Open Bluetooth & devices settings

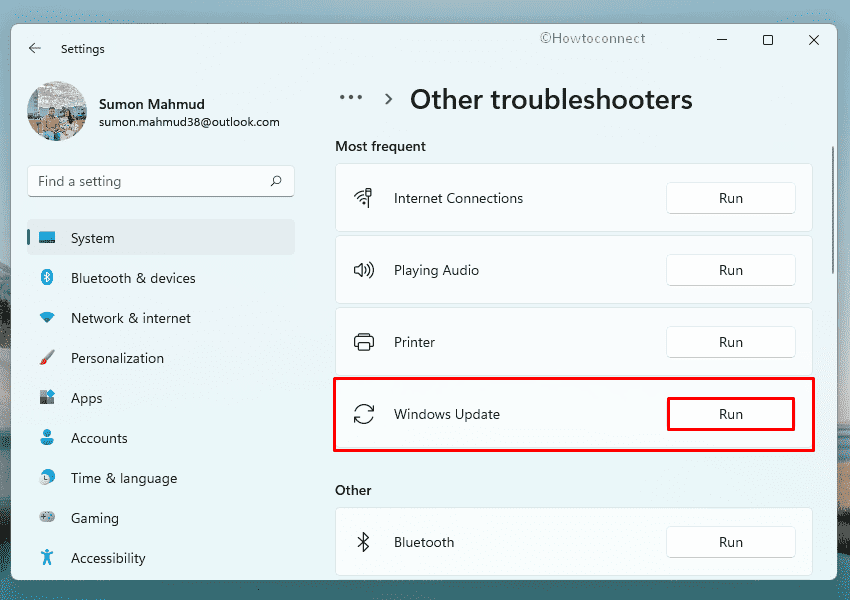(x=160, y=278)
